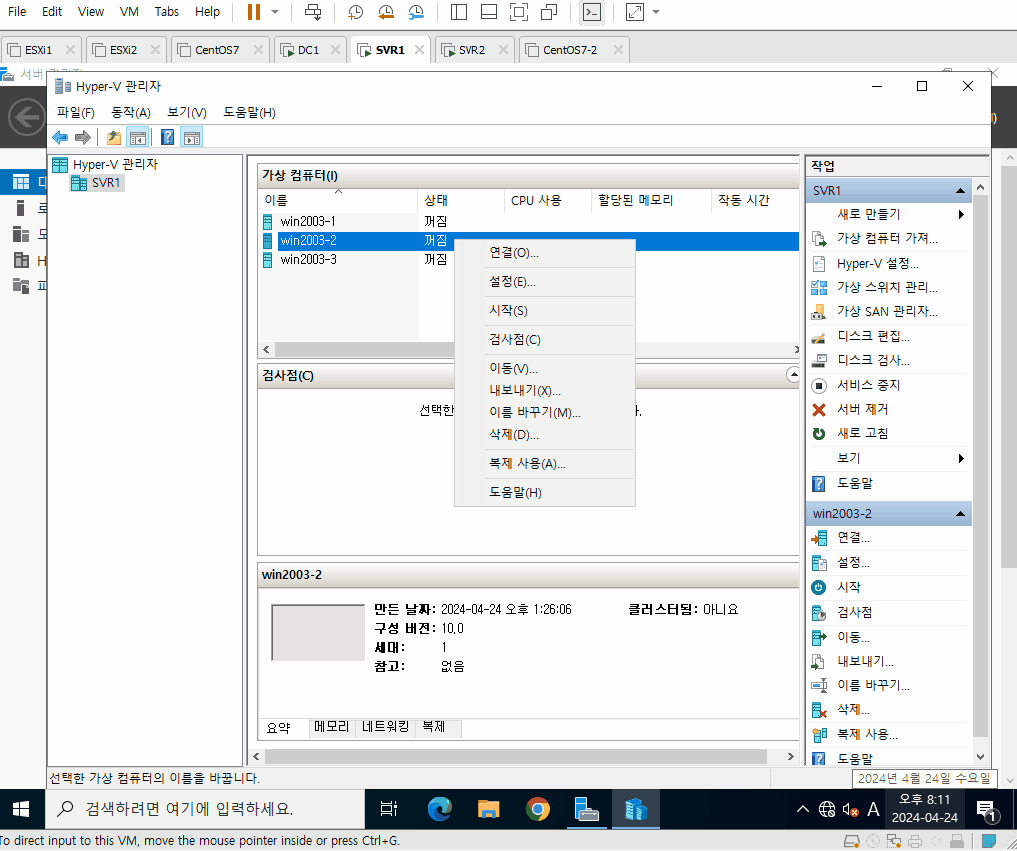1017x851 pixels.
Task: Open the dropdown arrow beside VMware pause button
Action: point(275,12)
